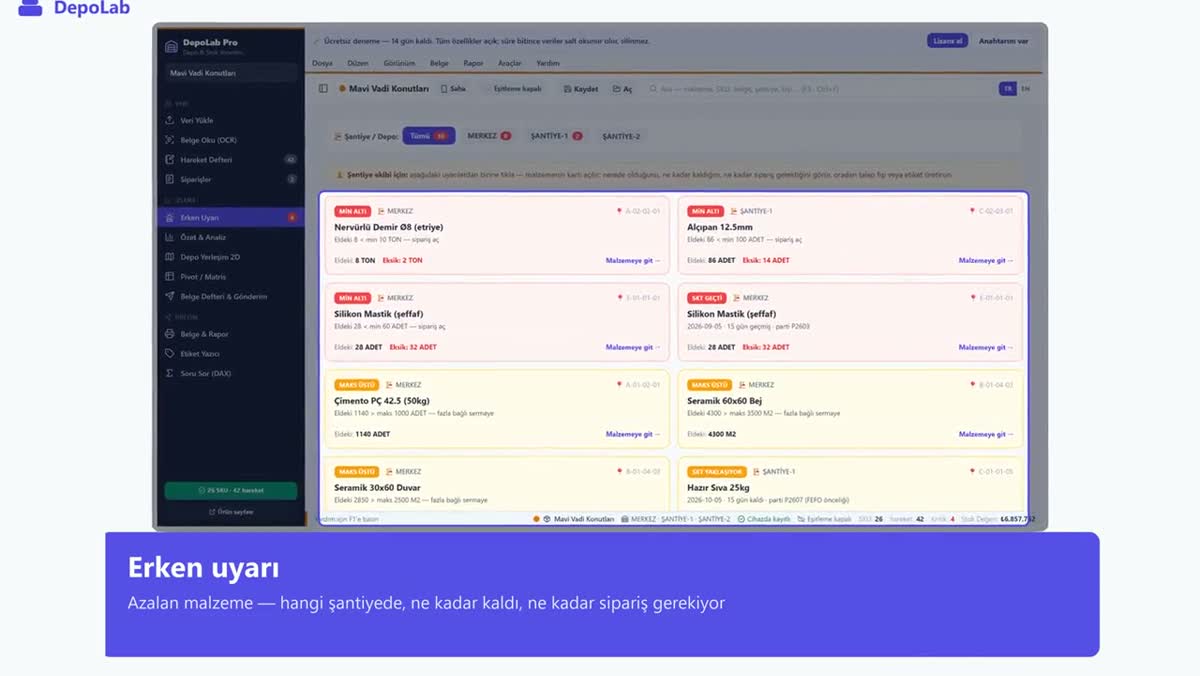
Task: Click the Pivot / Matris table icon
Action: pyautogui.click(x=170, y=277)
